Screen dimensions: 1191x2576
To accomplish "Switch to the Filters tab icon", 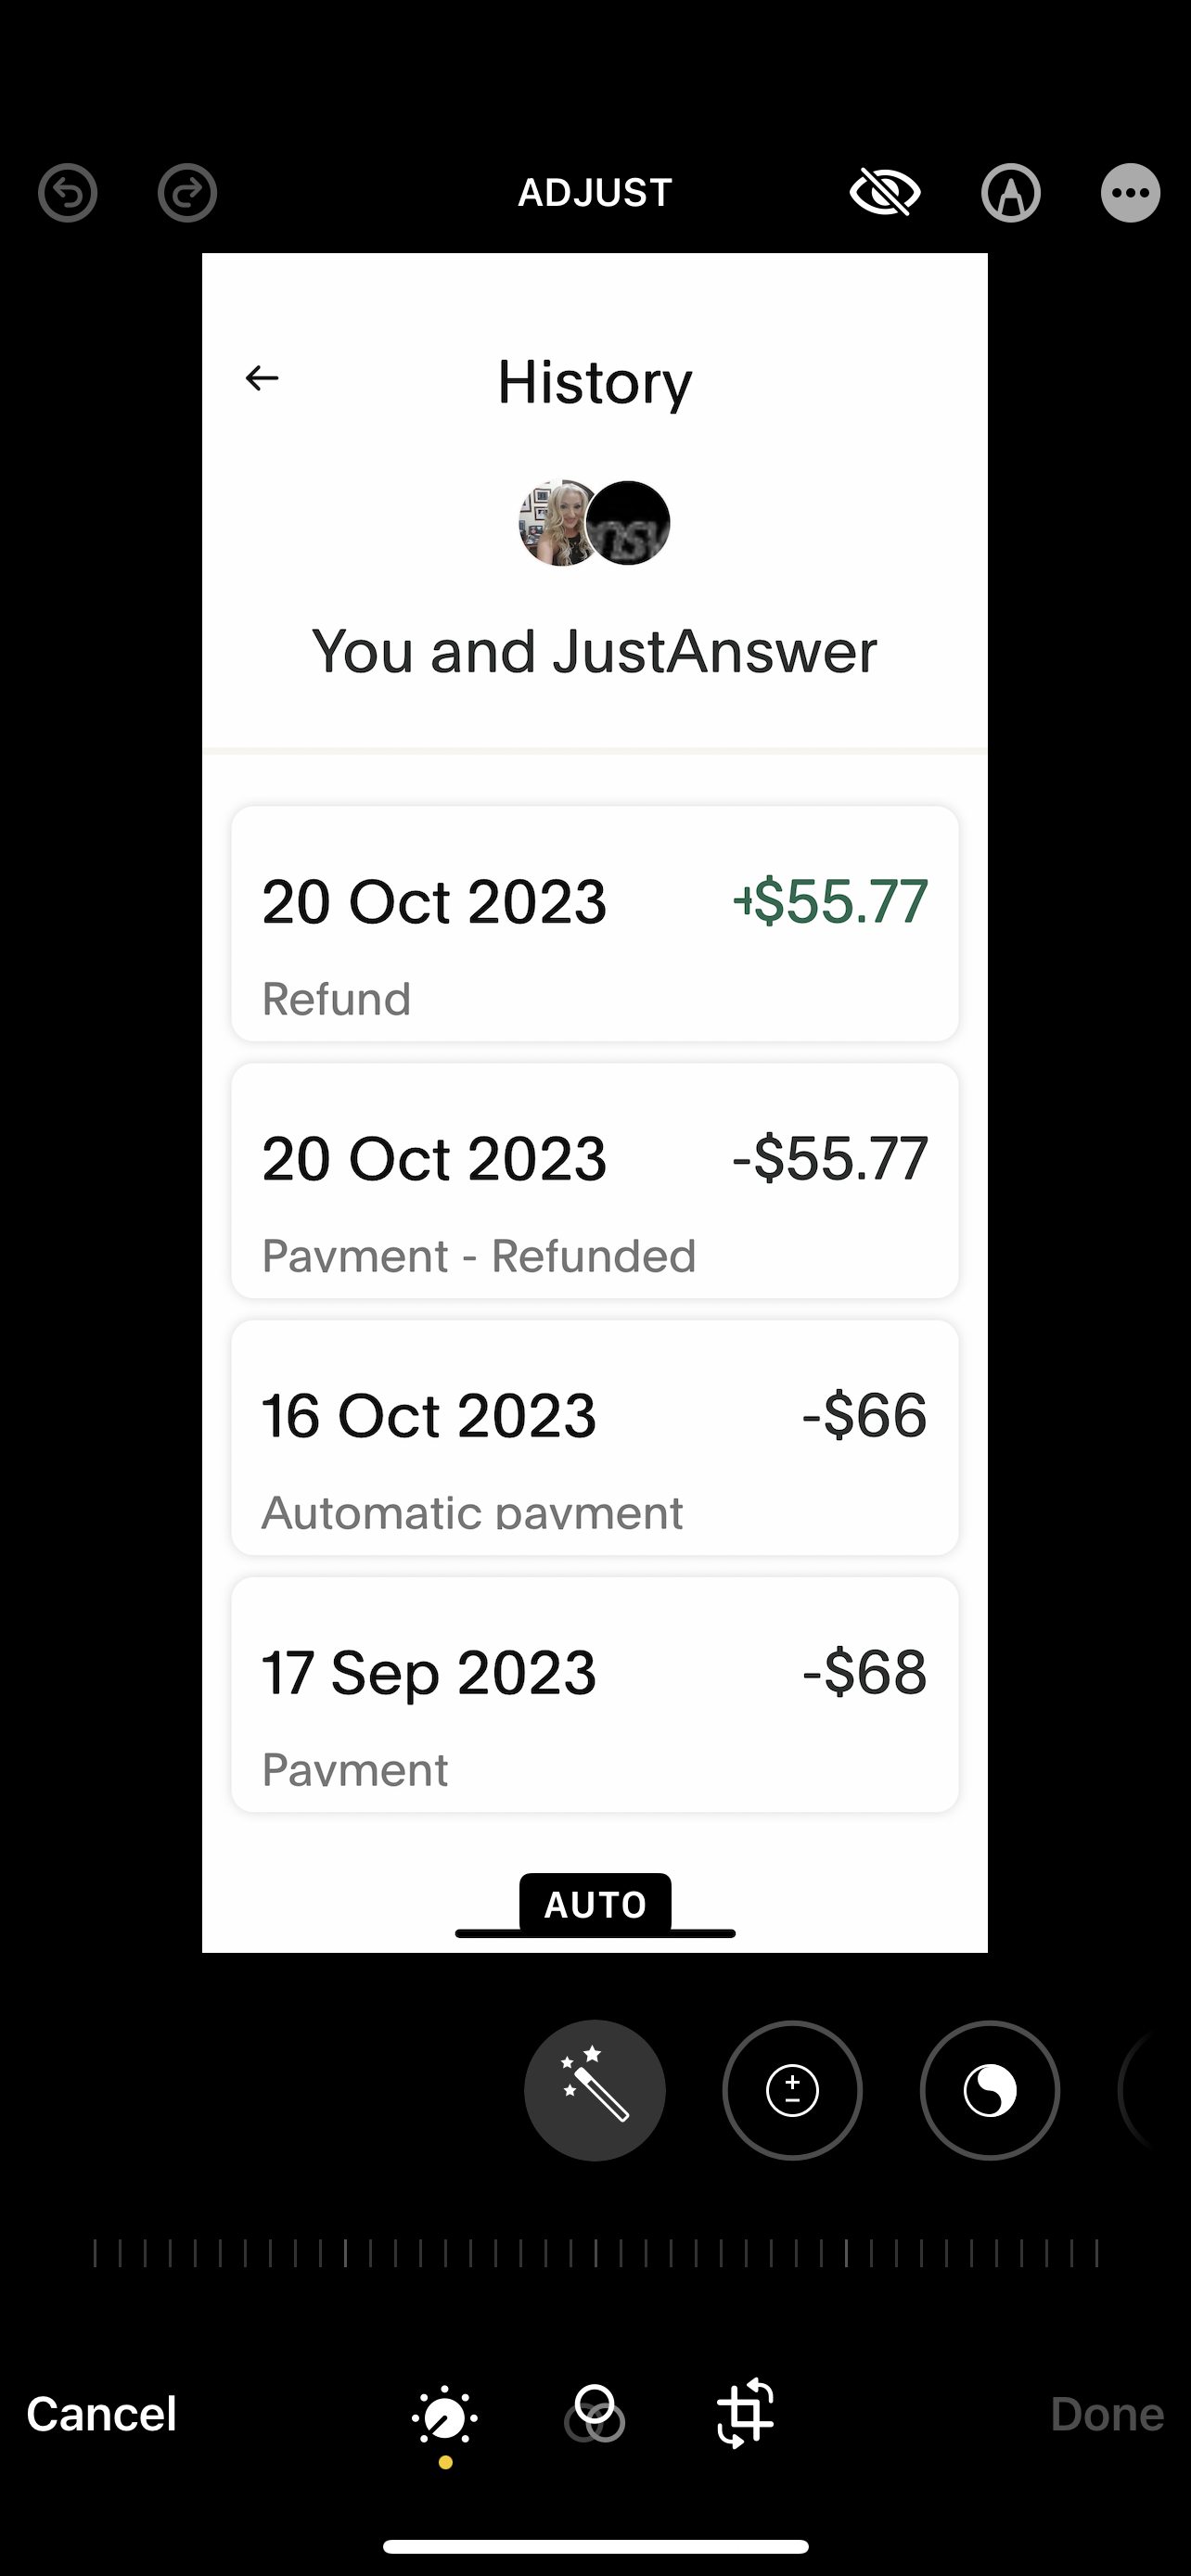I will 595,2413.
